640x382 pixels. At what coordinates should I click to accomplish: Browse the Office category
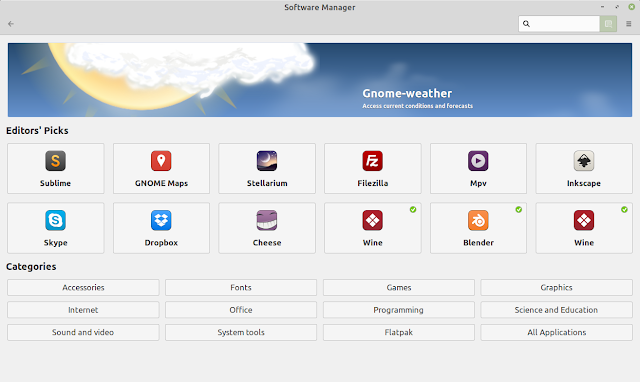pyautogui.click(x=241, y=310)
